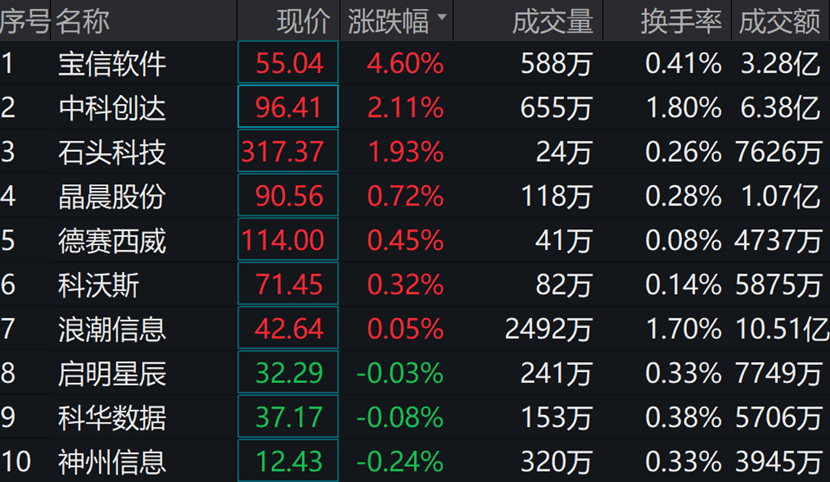This screenshot has height=482, width=830.
Task: Click the turnover rate 0.41%
Action: (x=683, y=64)
